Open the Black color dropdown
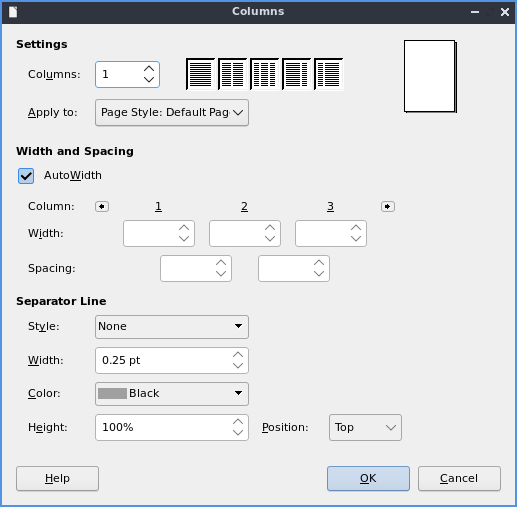 coord(172,394)
